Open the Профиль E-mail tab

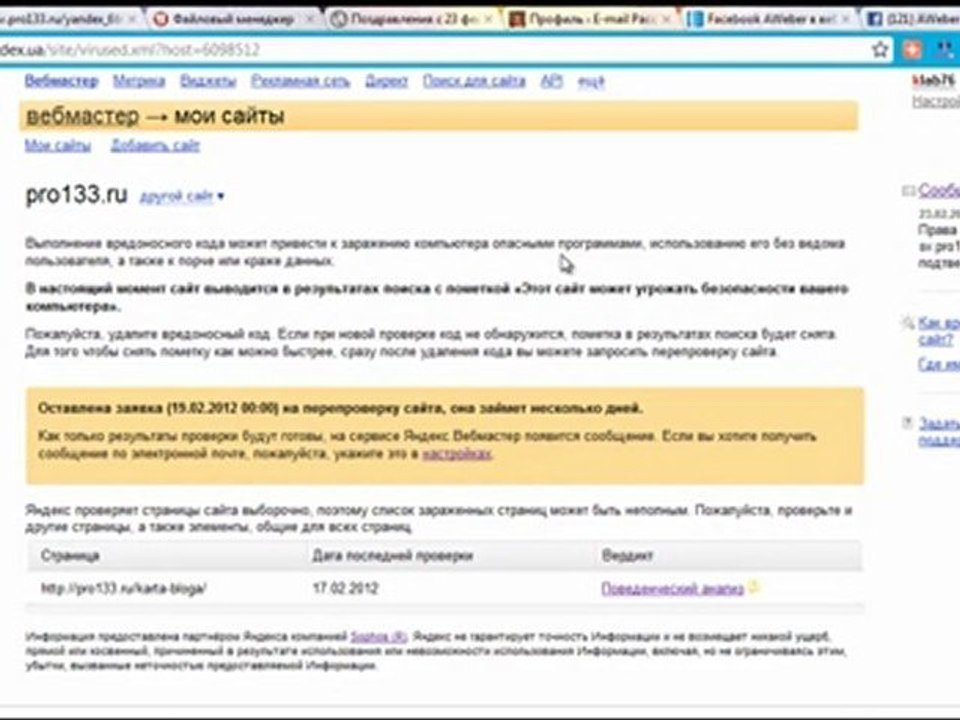pos(591,19)
